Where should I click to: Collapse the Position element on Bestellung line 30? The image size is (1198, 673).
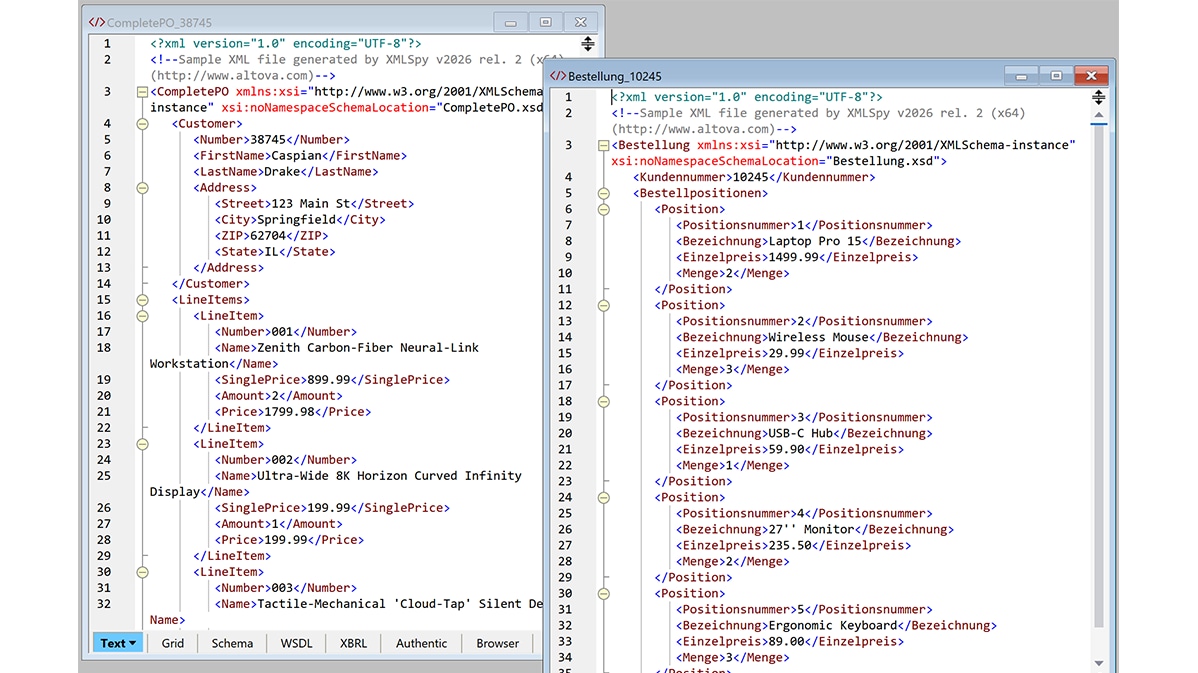pyautogui.click(x=604, y=594)
